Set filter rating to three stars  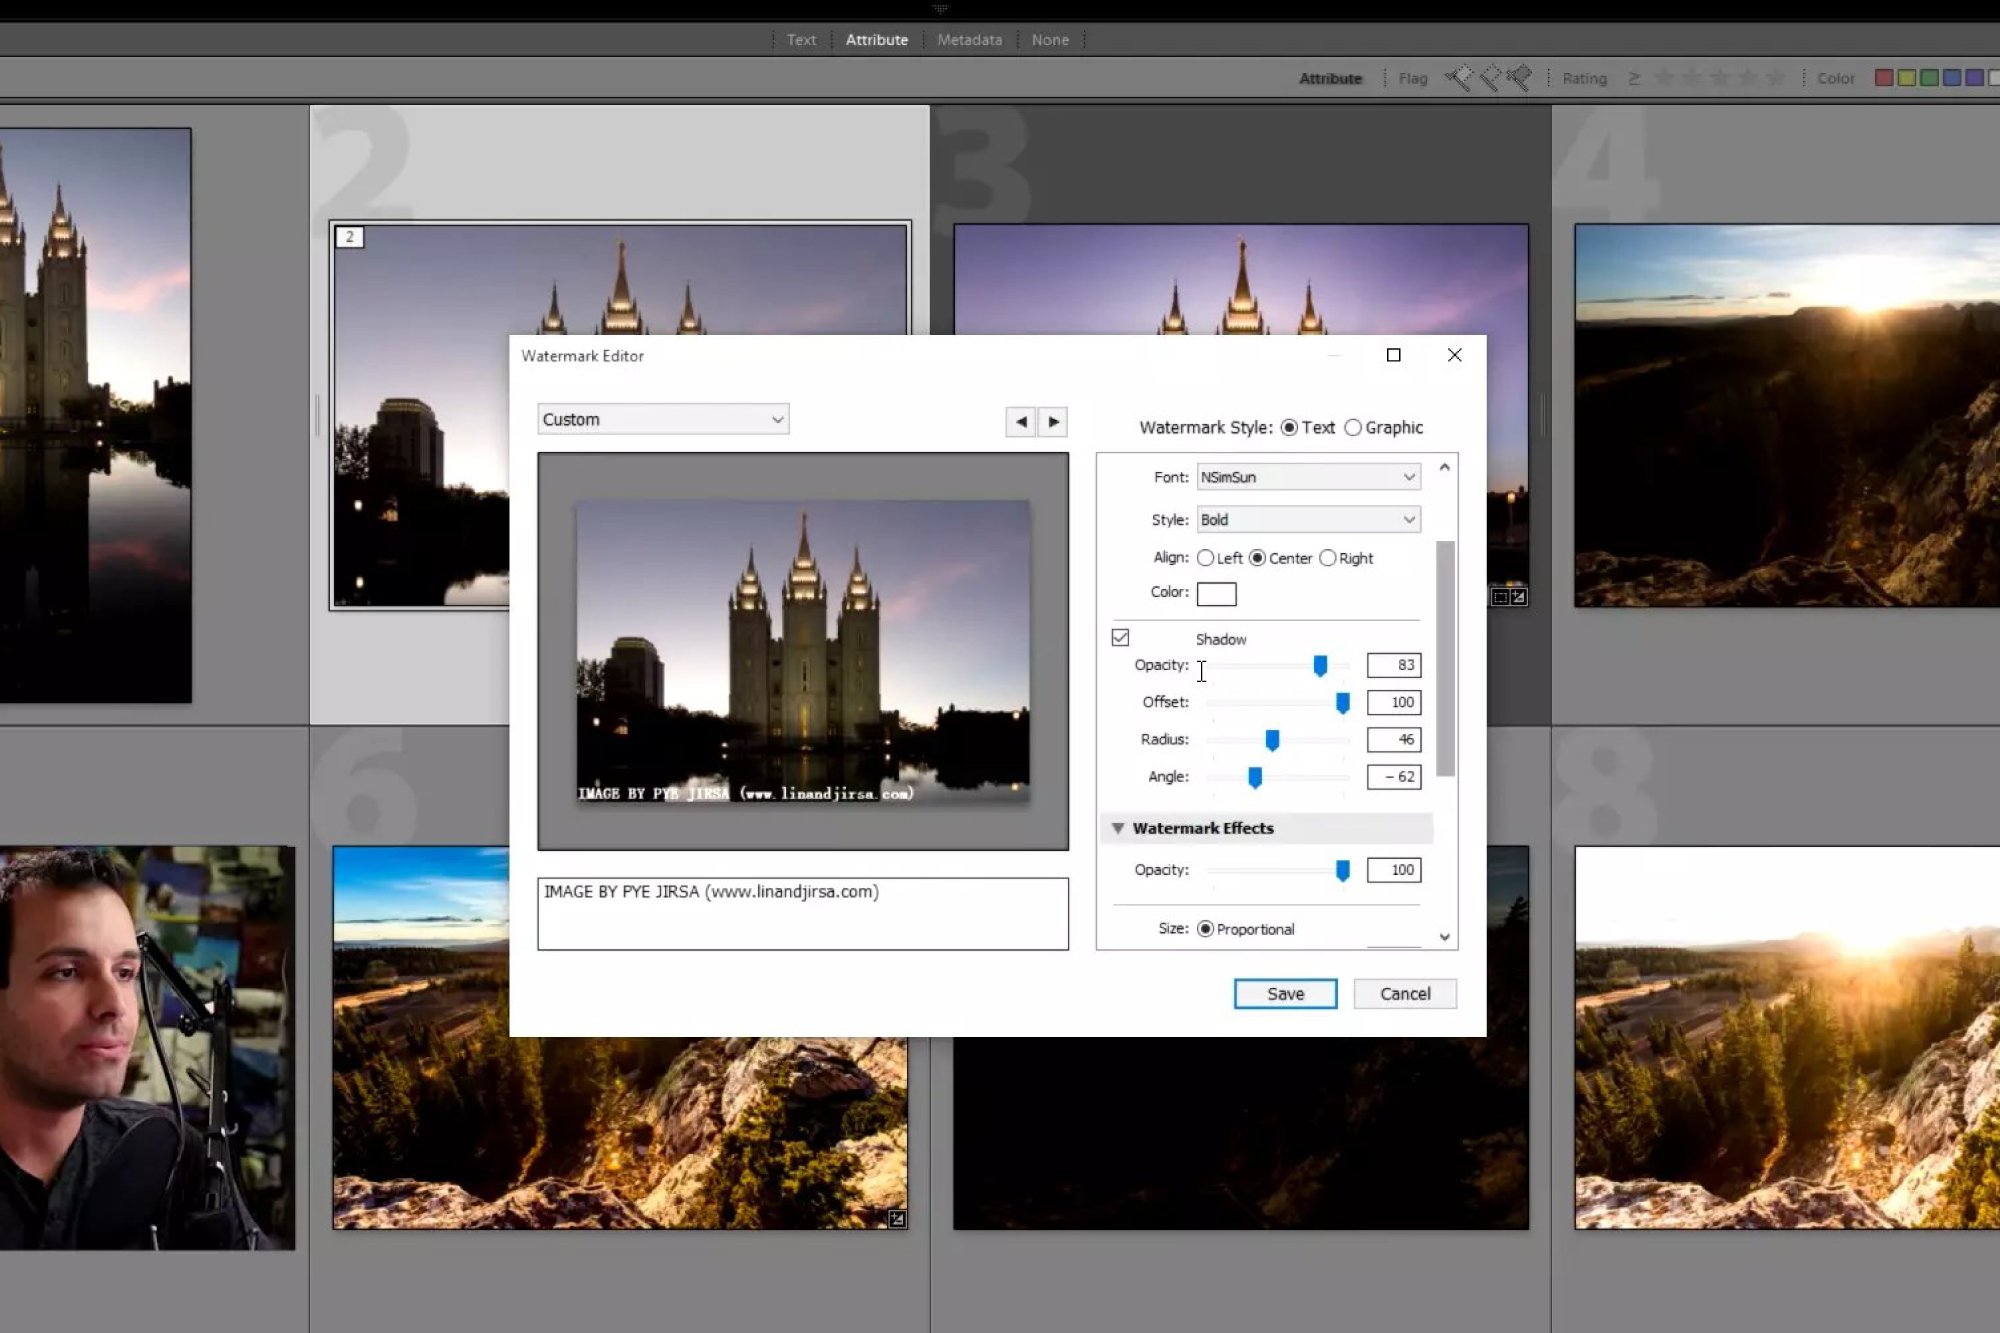pos(1720,78)
